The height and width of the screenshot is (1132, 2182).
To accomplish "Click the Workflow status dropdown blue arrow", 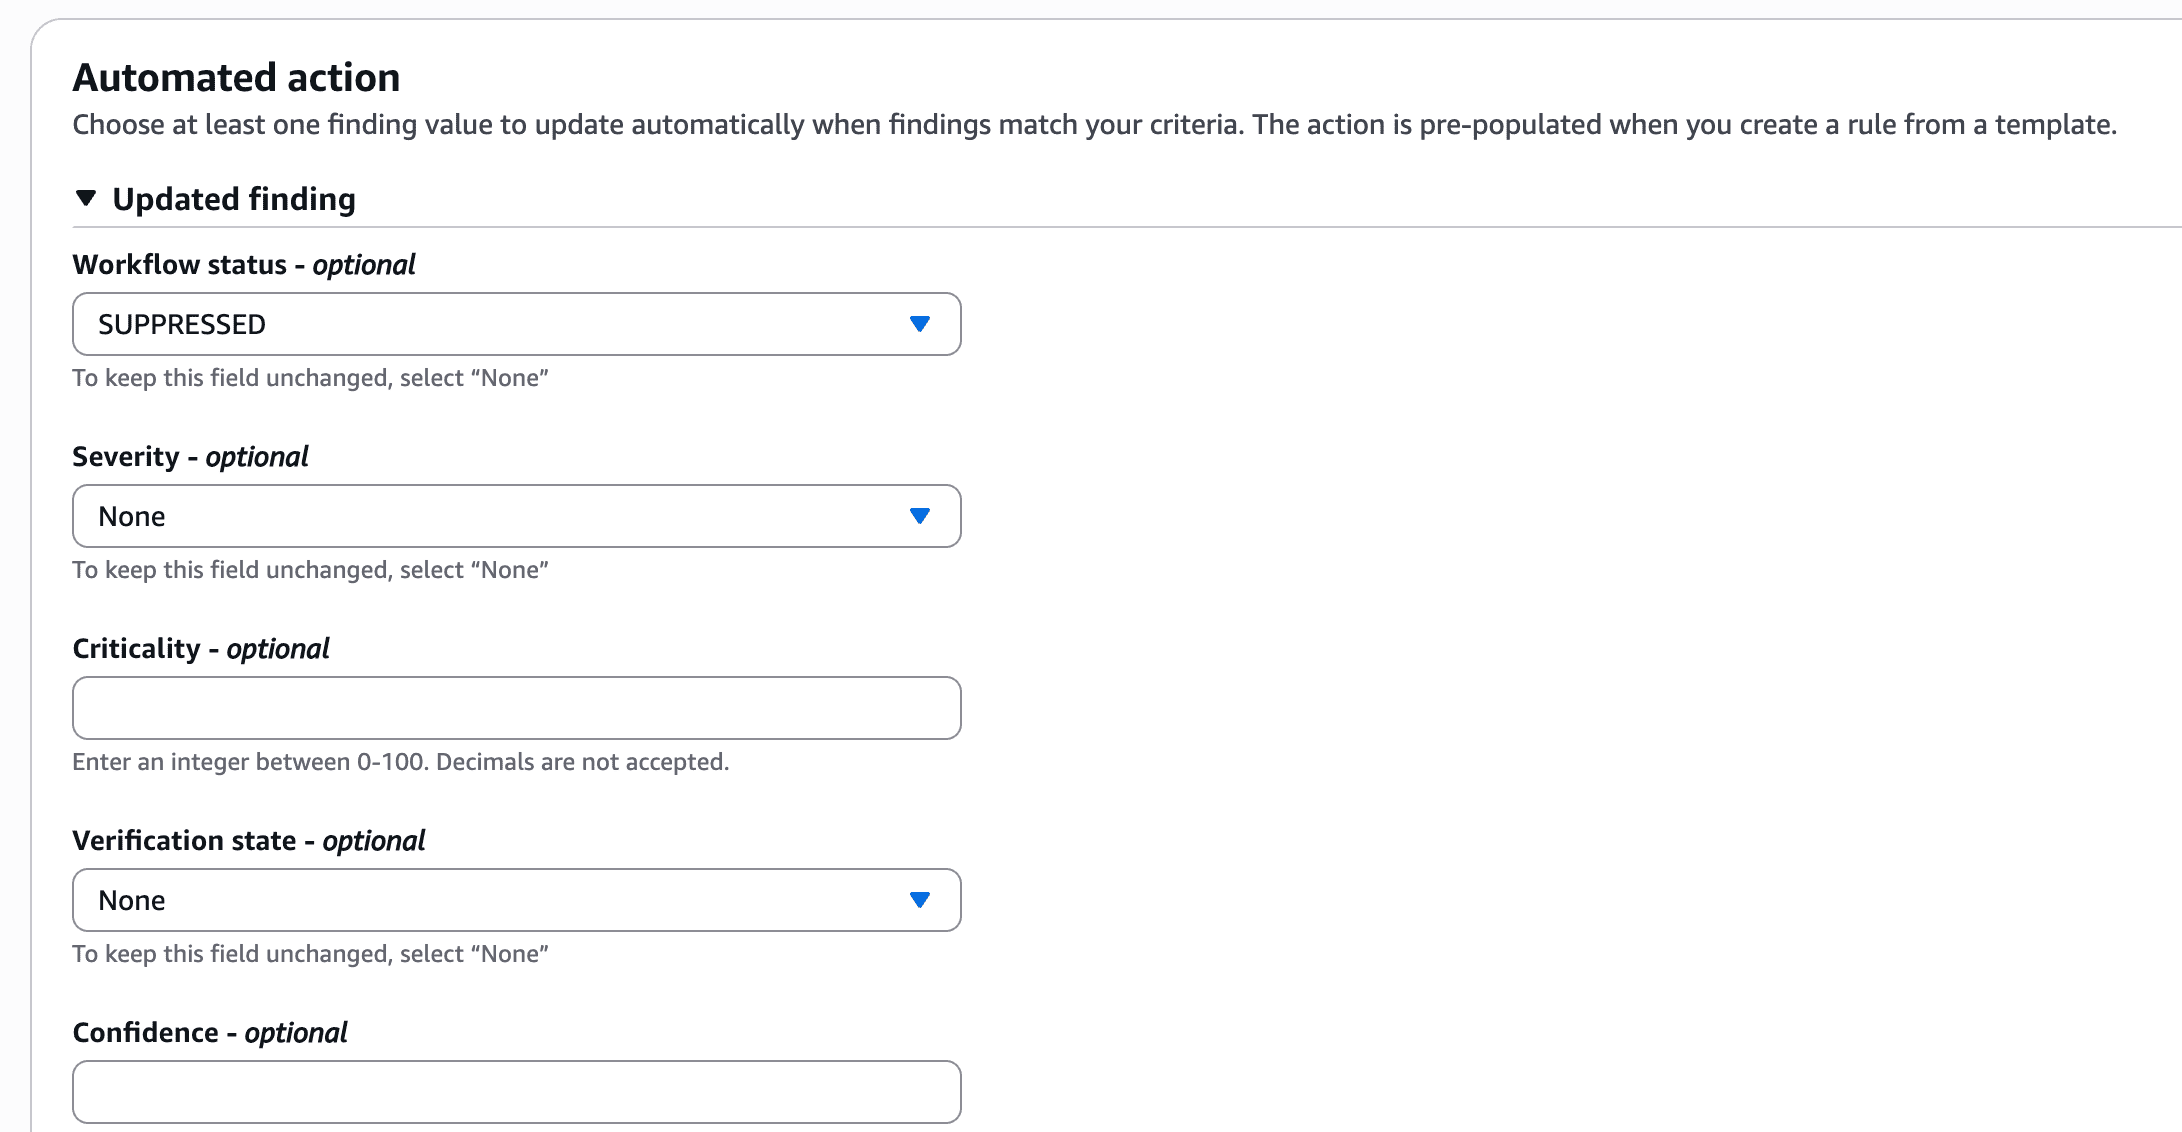I will coord(920,324).
